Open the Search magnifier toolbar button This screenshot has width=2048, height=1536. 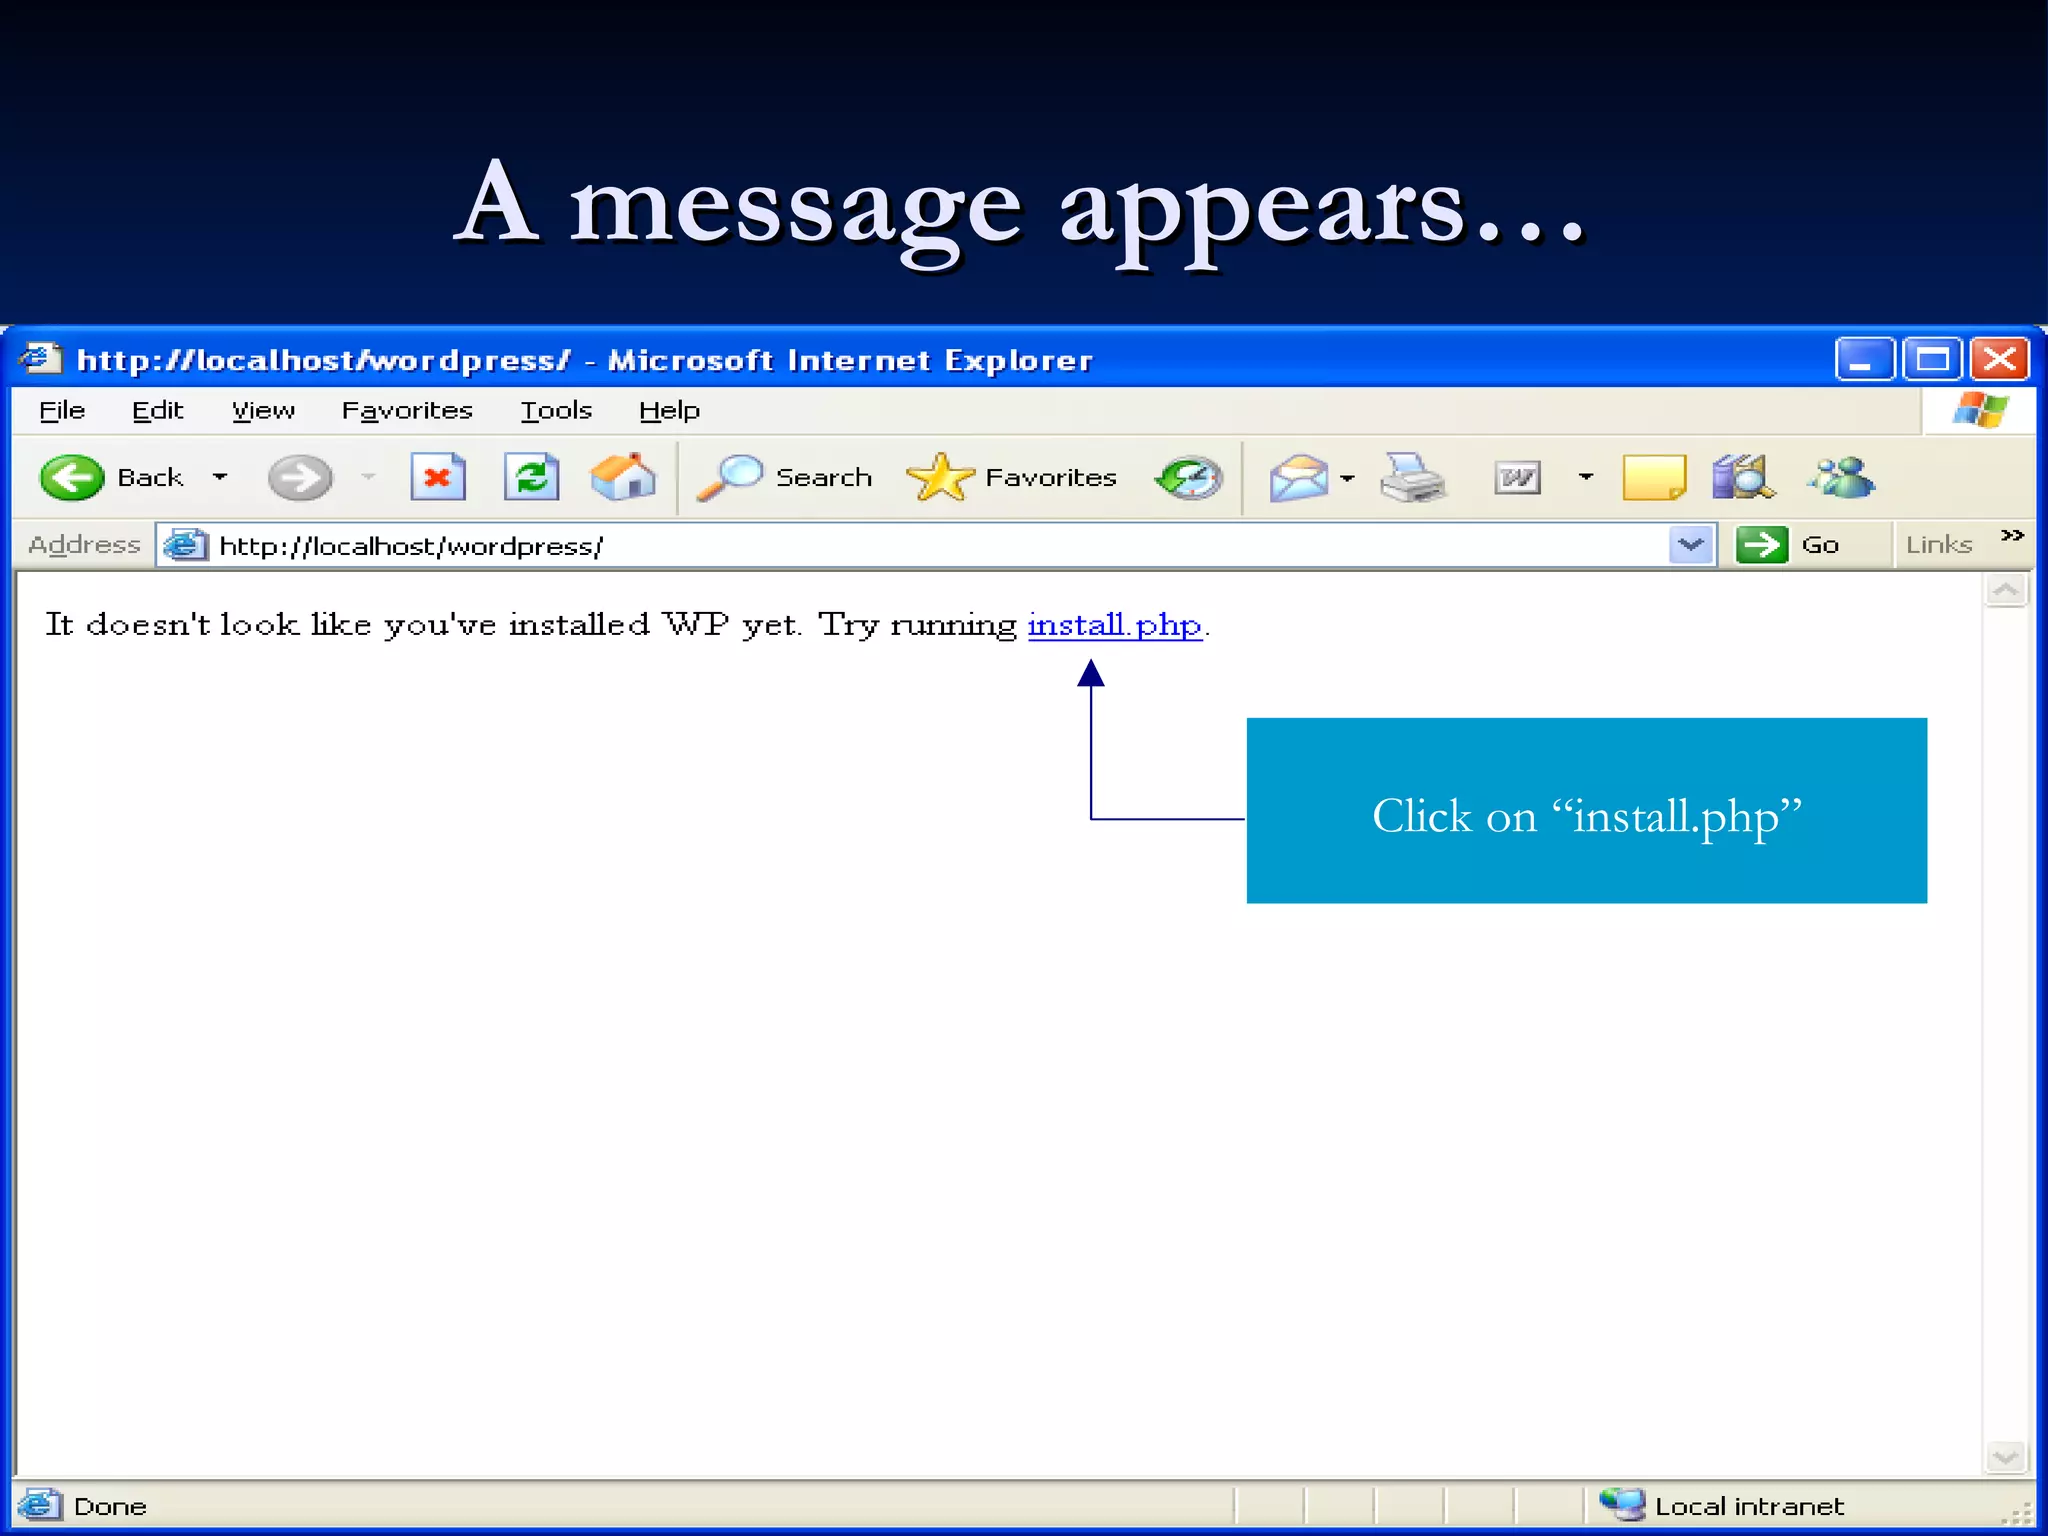785,477
